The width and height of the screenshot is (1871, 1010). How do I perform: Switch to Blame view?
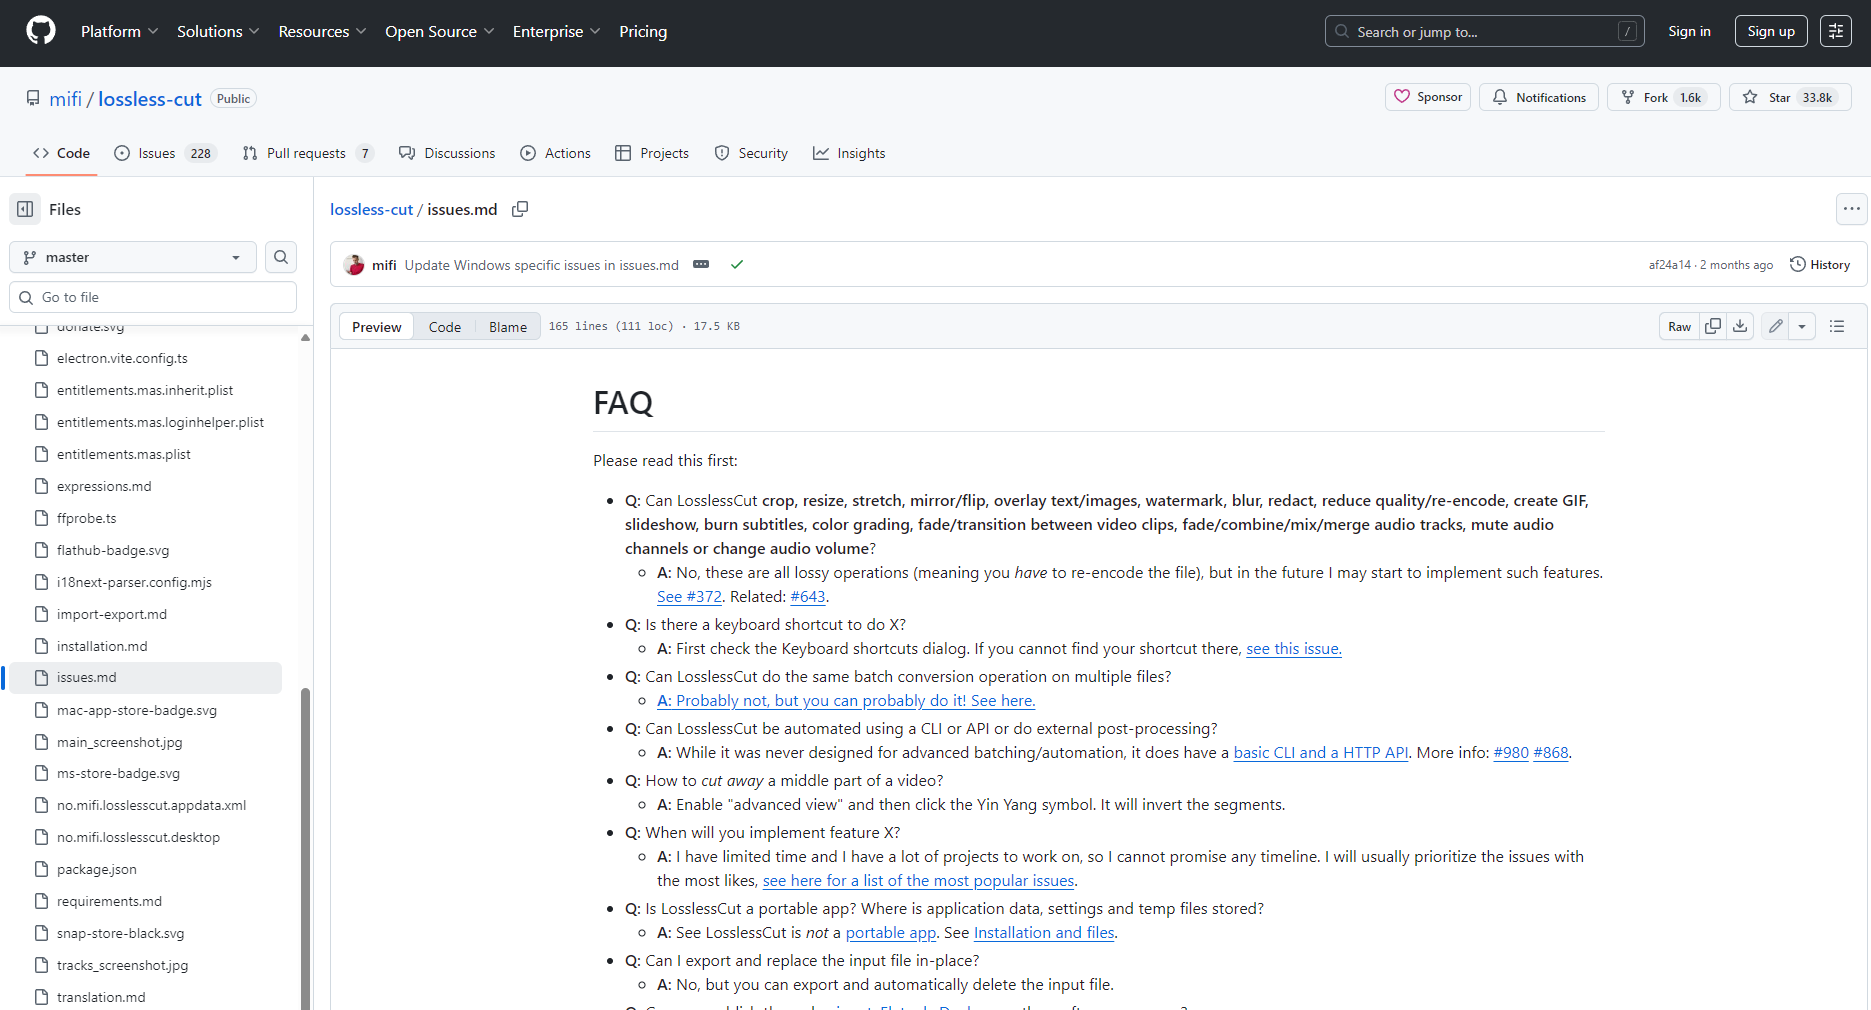[x=508, y=327]
